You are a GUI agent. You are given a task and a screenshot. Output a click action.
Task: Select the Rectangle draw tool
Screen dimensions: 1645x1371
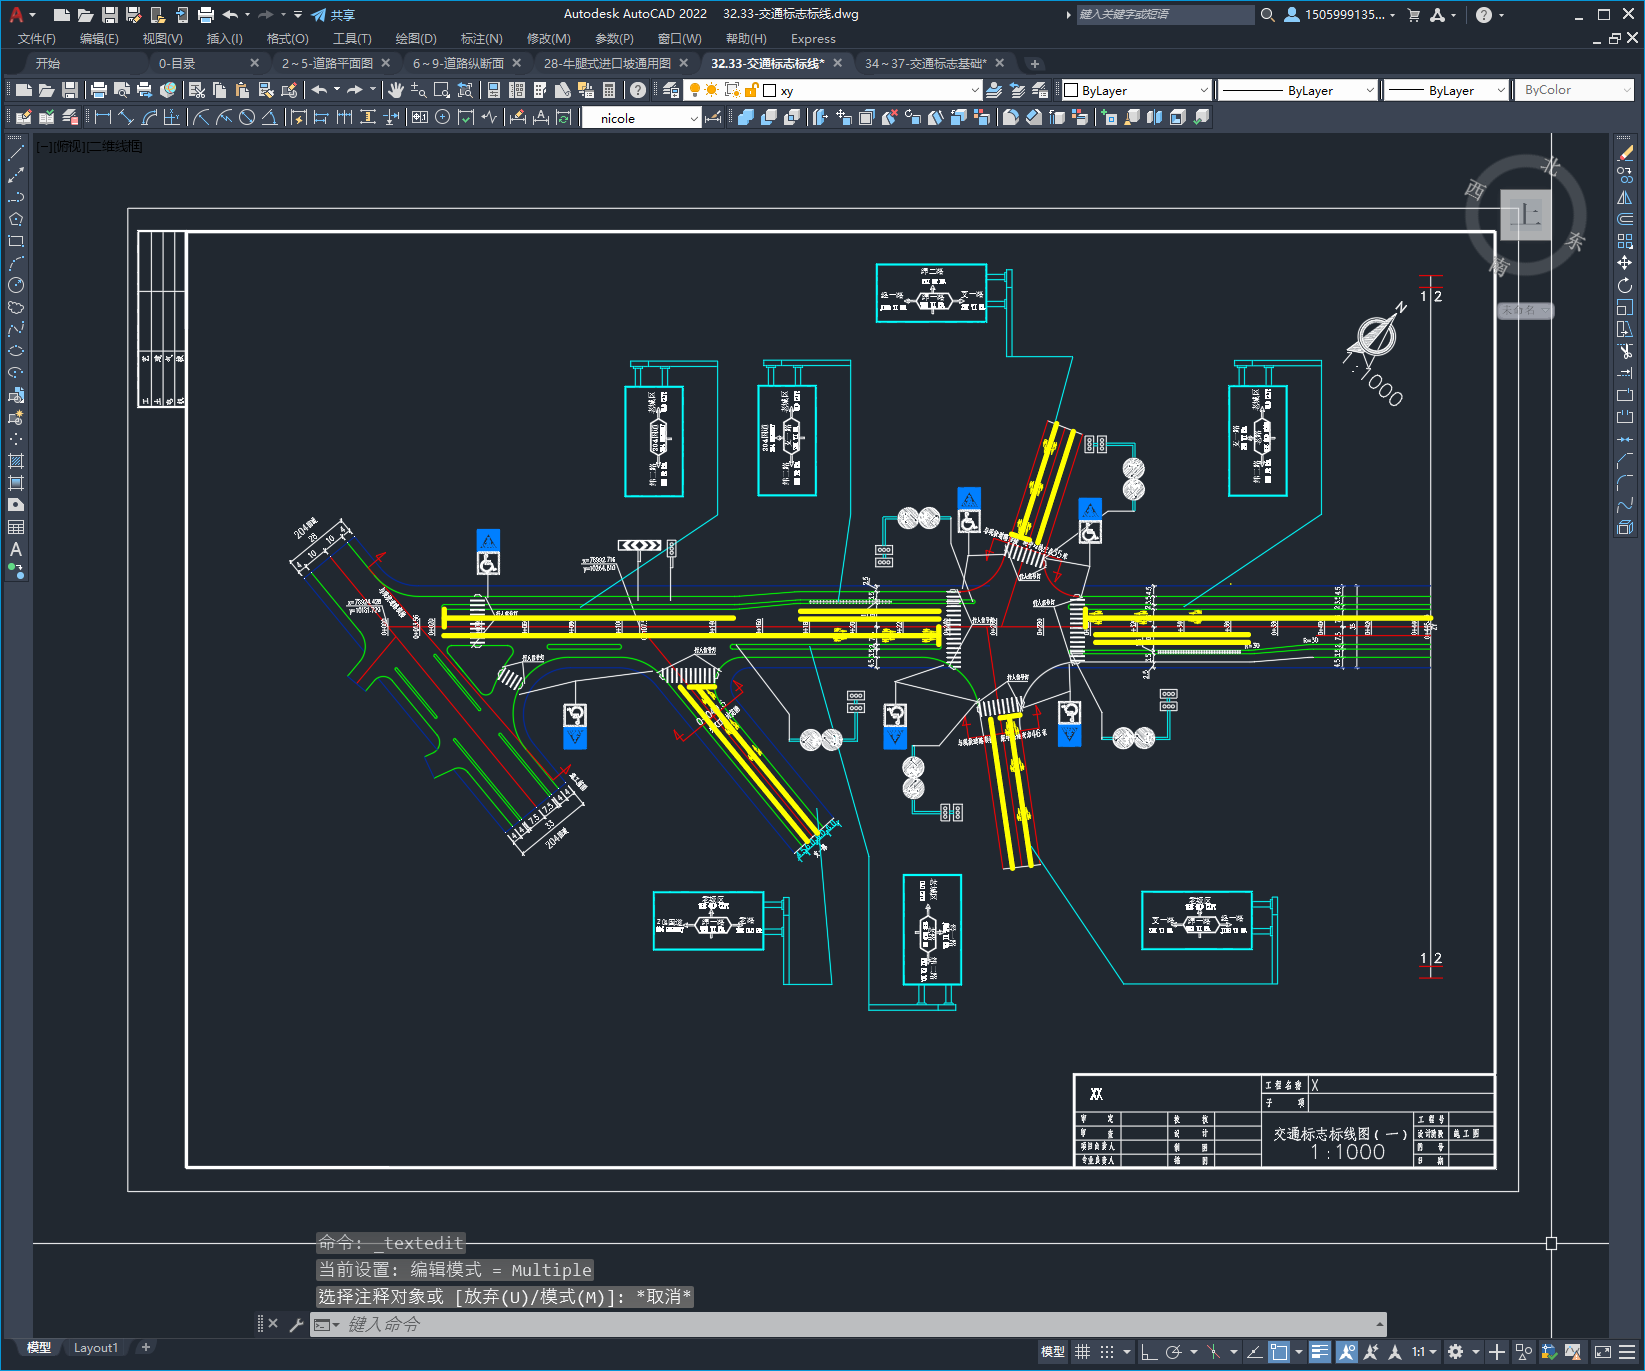point(16,241)
